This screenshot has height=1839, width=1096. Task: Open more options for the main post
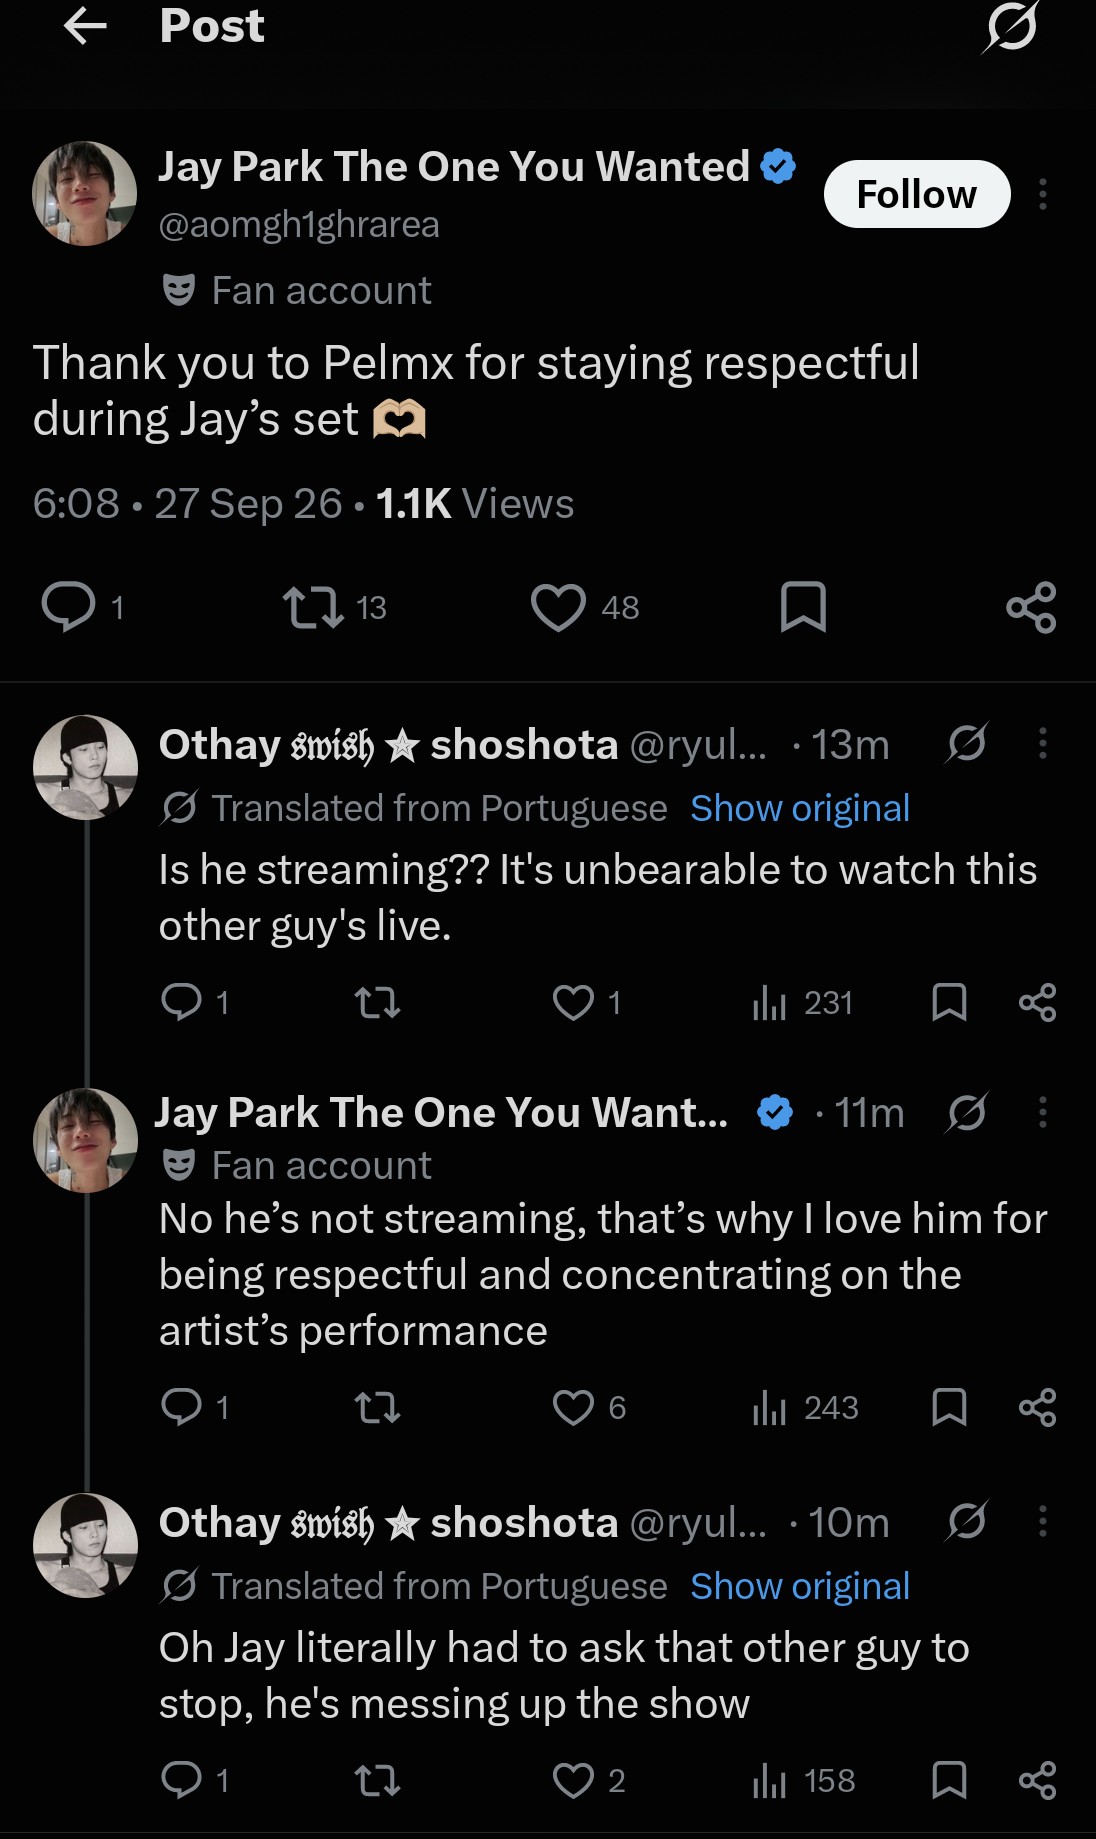point(1043,194)
